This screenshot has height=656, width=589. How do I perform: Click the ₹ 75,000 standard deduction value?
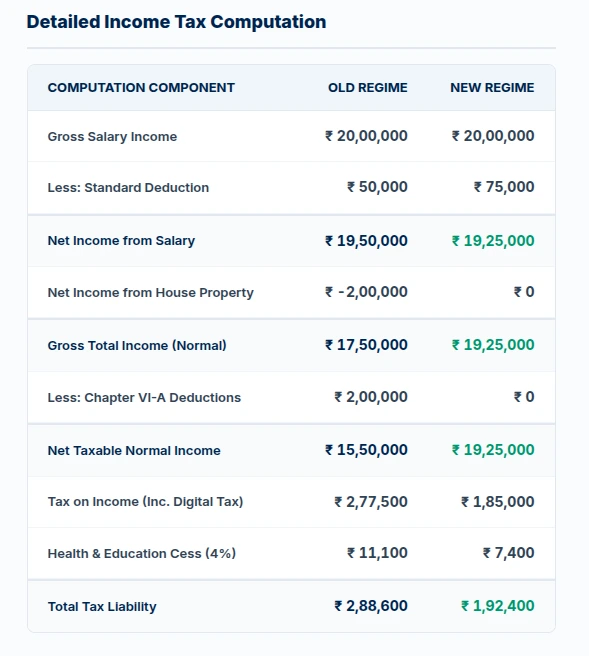pos(504,187)
